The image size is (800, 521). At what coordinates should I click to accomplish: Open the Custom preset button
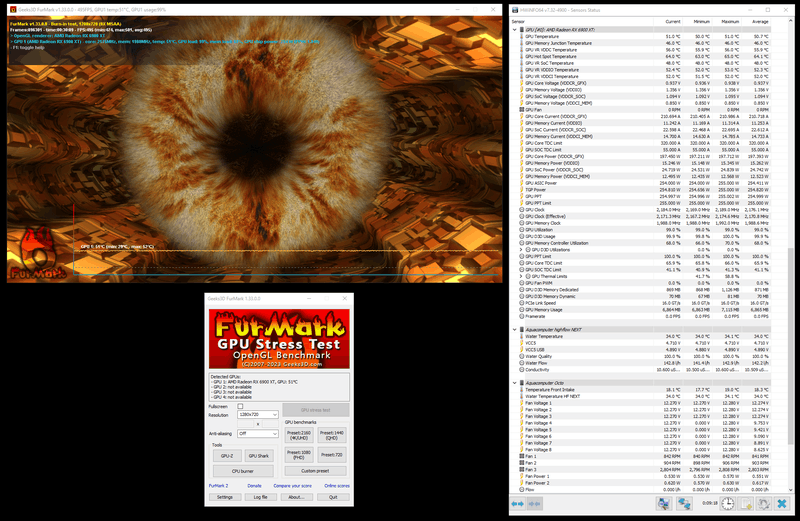(315, 471)
